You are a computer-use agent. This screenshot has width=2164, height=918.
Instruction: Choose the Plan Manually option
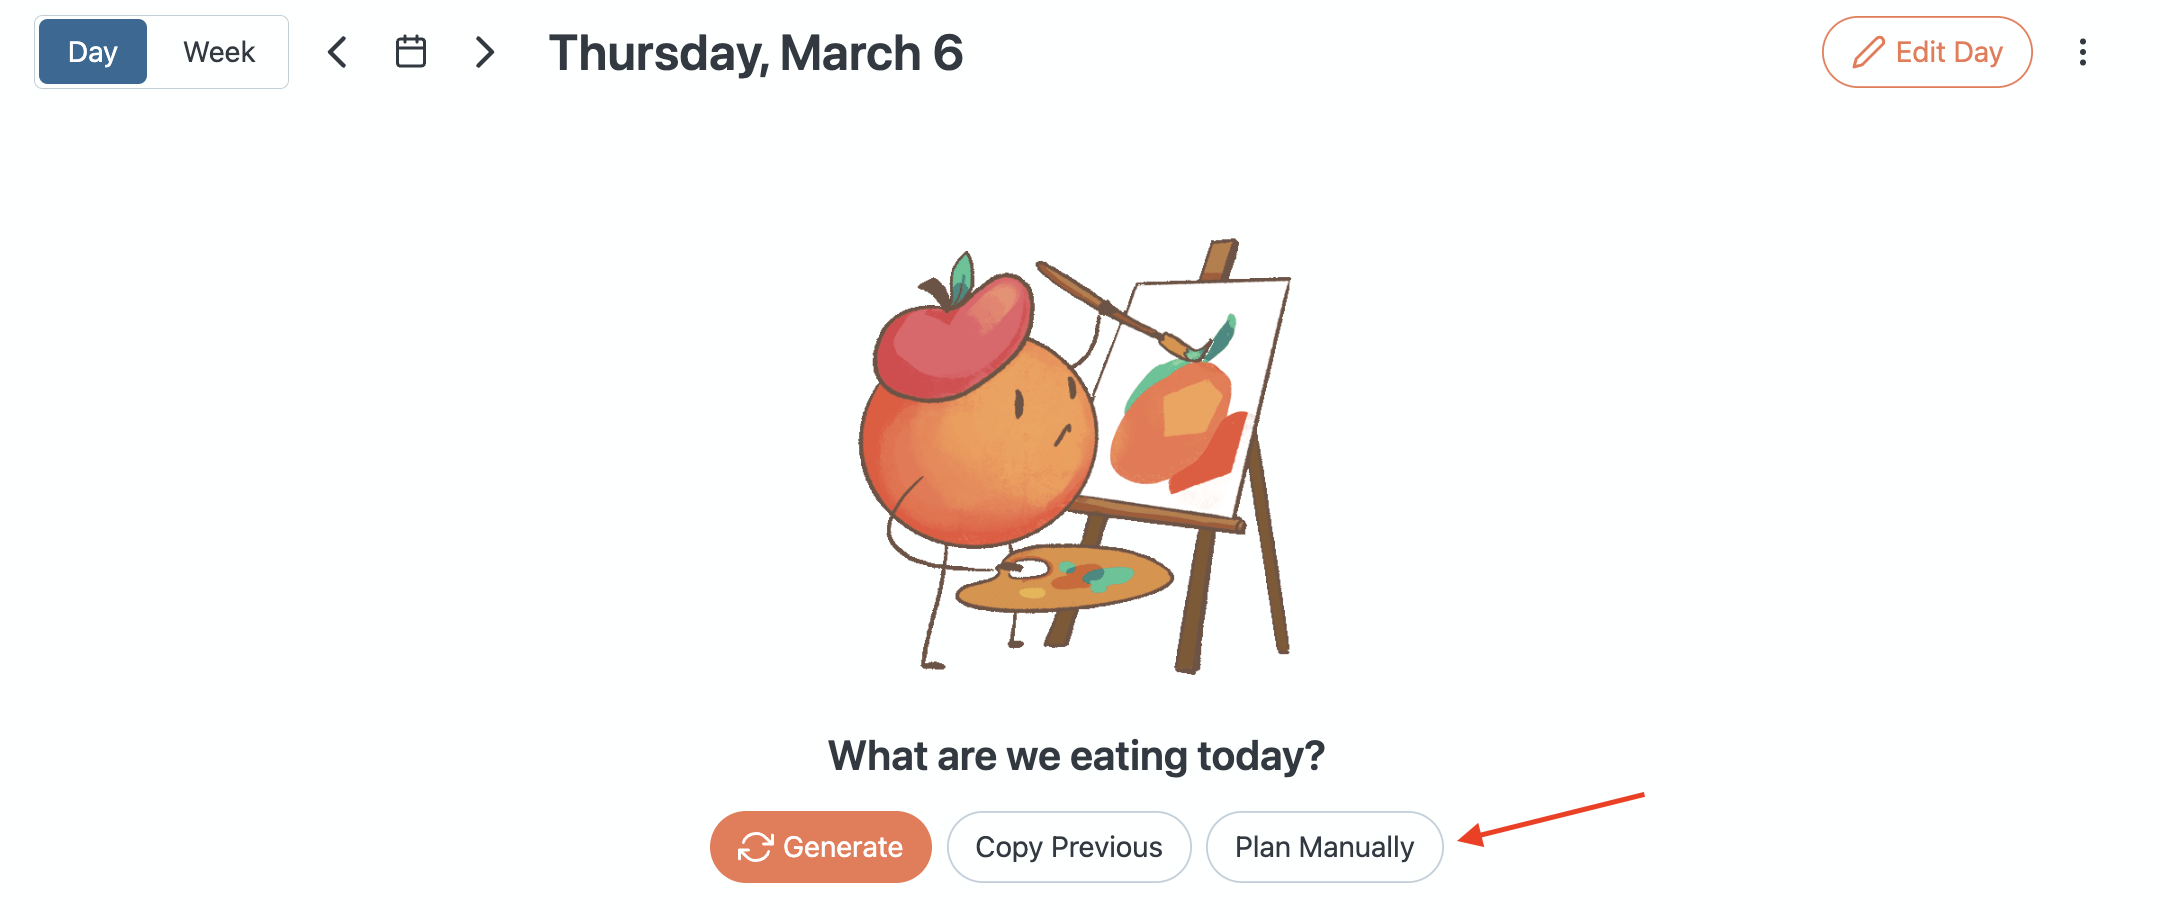click(x=1324, y=847)
